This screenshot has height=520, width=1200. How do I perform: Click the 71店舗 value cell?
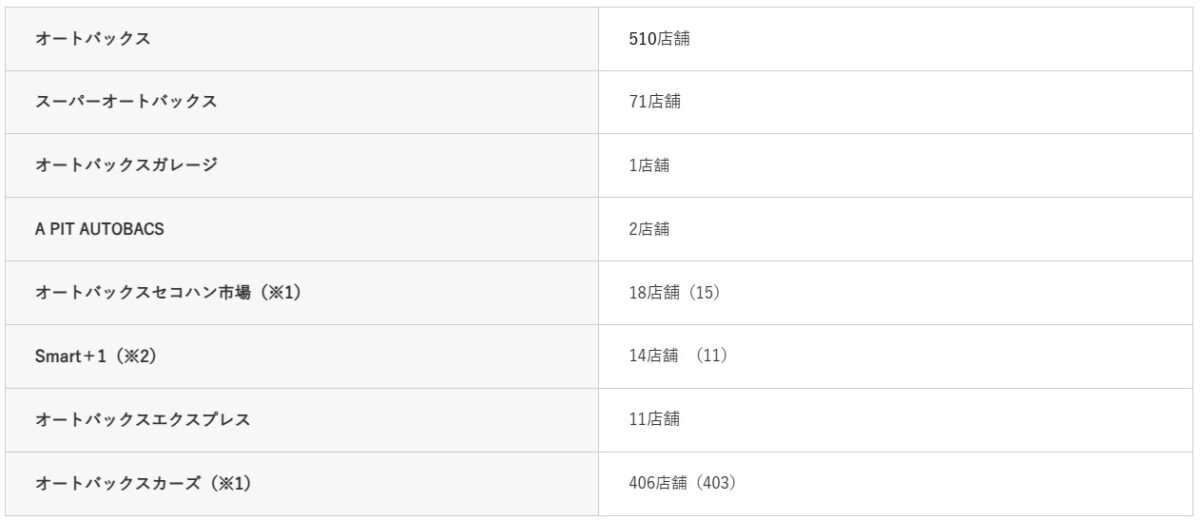[x=654, y=102]
